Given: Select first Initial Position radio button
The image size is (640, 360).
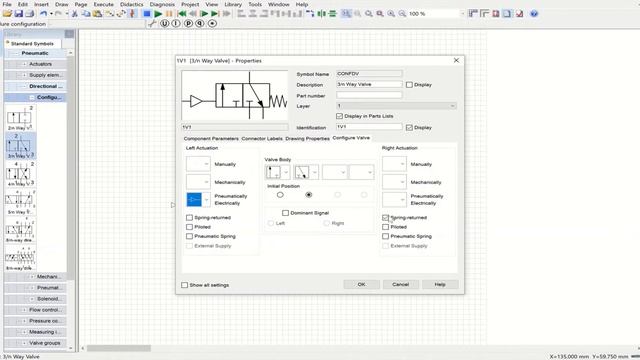Looking at the screenshot, I should [x=280, y=195].
